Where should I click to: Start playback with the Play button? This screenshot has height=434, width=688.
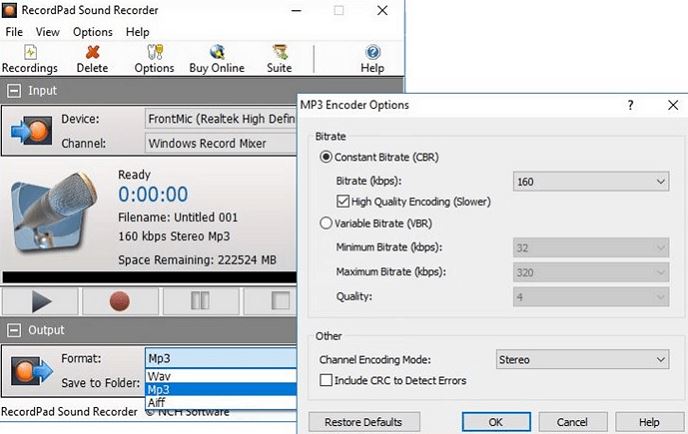click(40, 301)
